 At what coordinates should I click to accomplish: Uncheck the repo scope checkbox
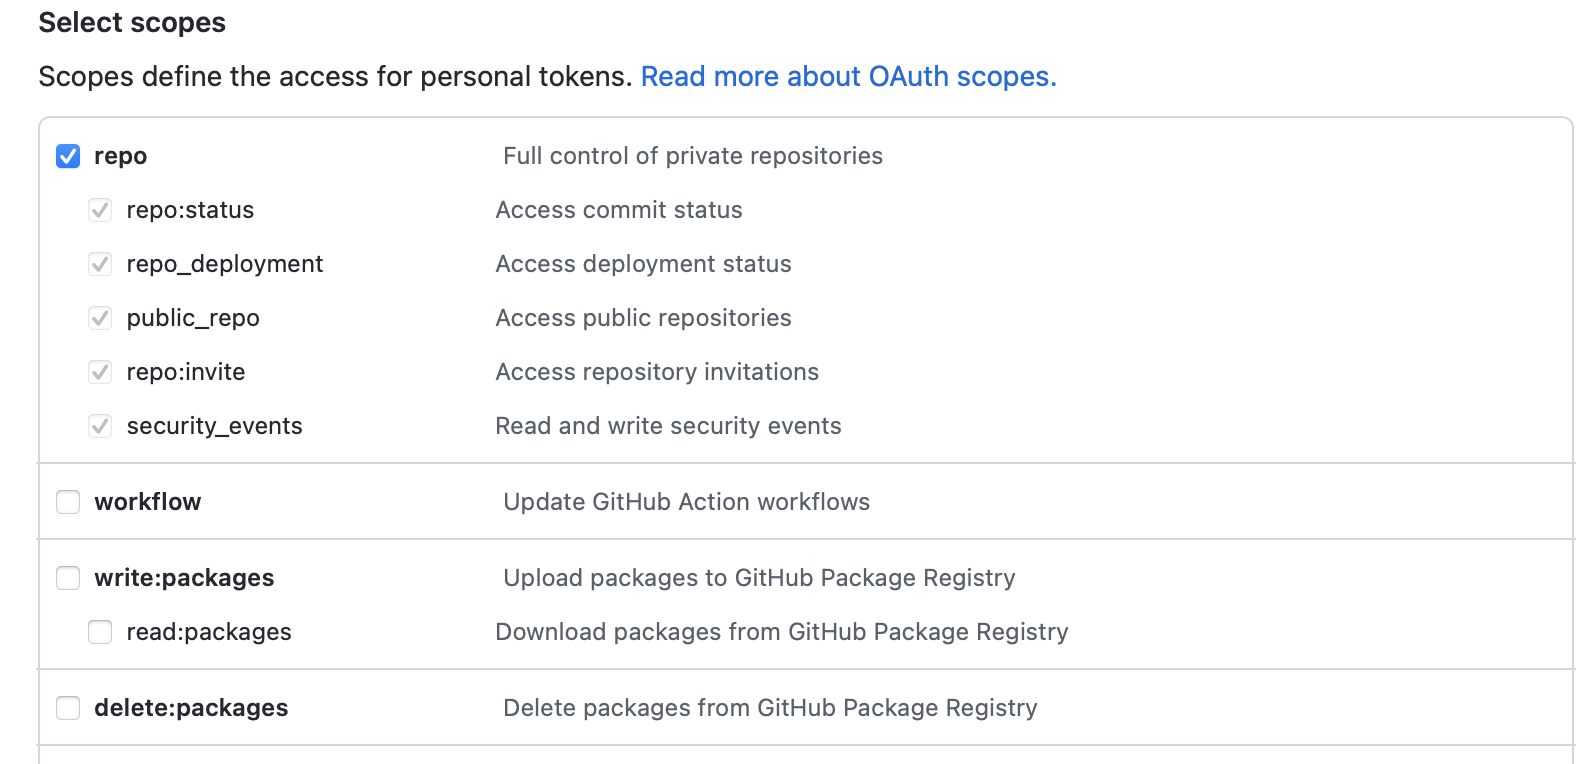click(x=68, y=156)
